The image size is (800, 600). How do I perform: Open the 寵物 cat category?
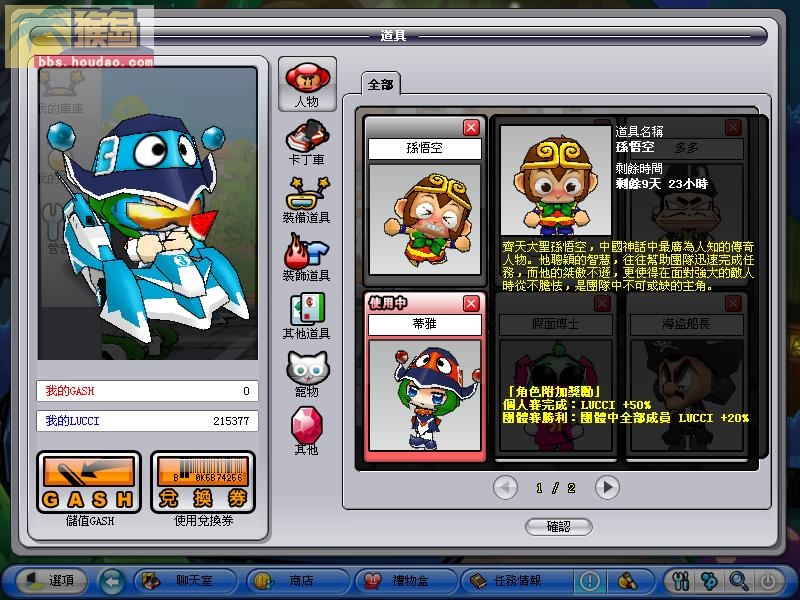(x=307, y=374)
